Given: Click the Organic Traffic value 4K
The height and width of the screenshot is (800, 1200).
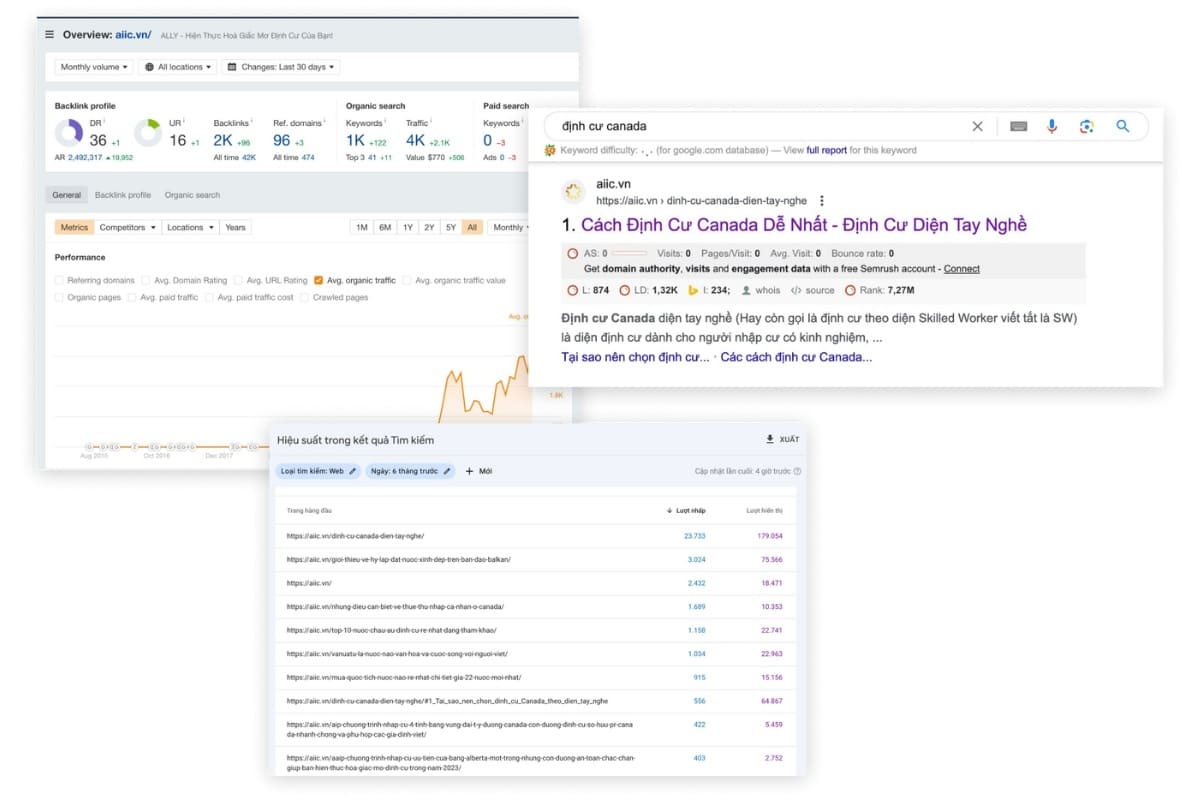Looking at the screenshot, I should coord(416,141).
